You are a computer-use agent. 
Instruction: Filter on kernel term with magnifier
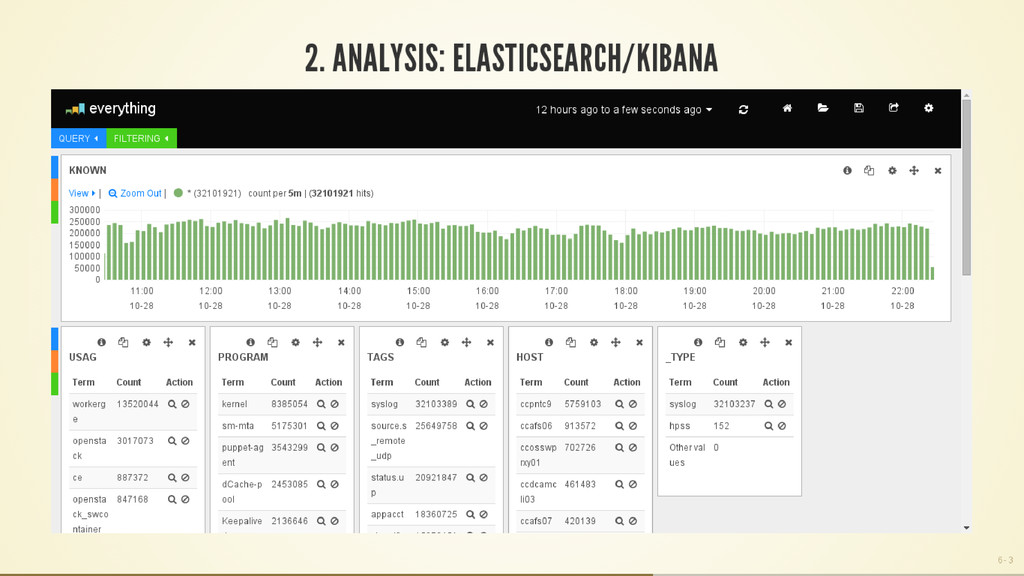[x=321, y=404]
